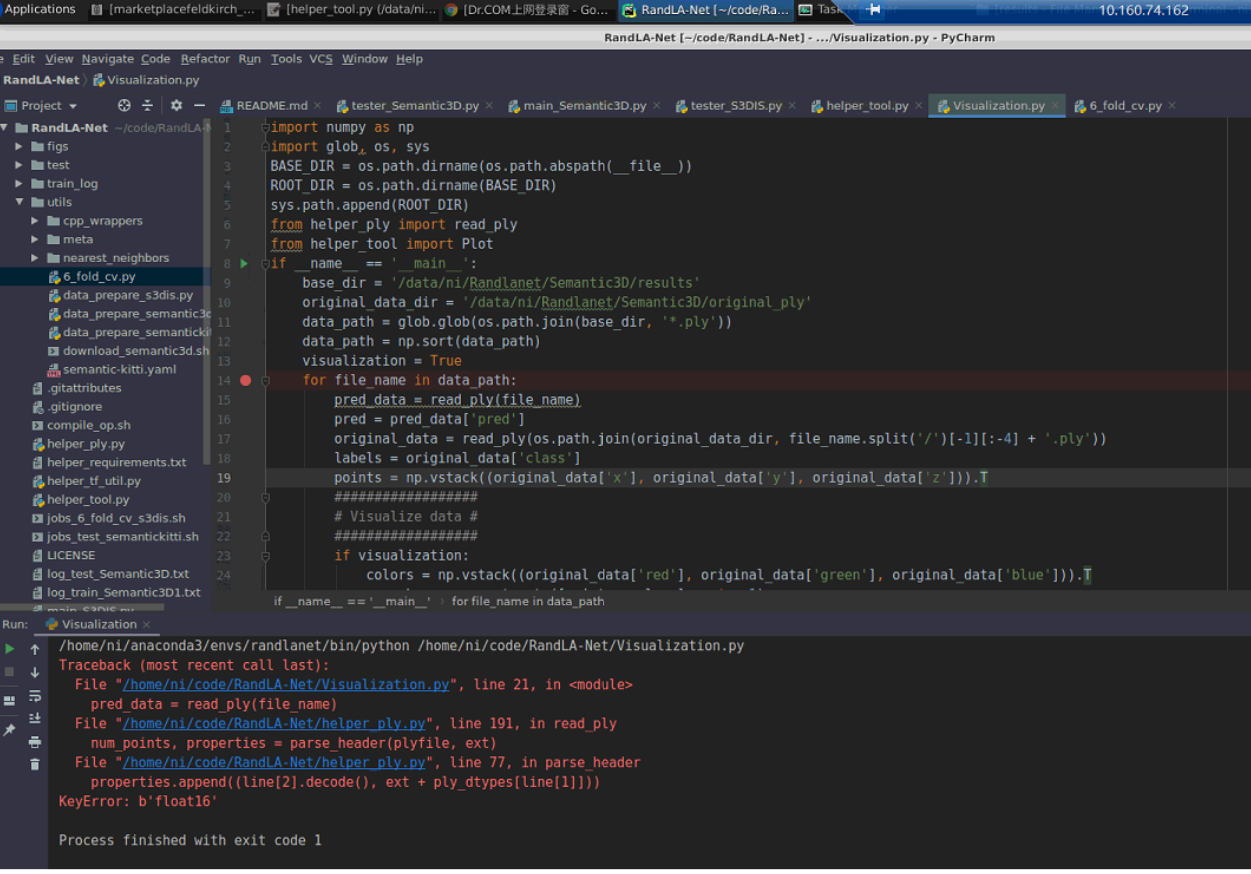Click the restore layout icon in Run panel

pos(10,700)
